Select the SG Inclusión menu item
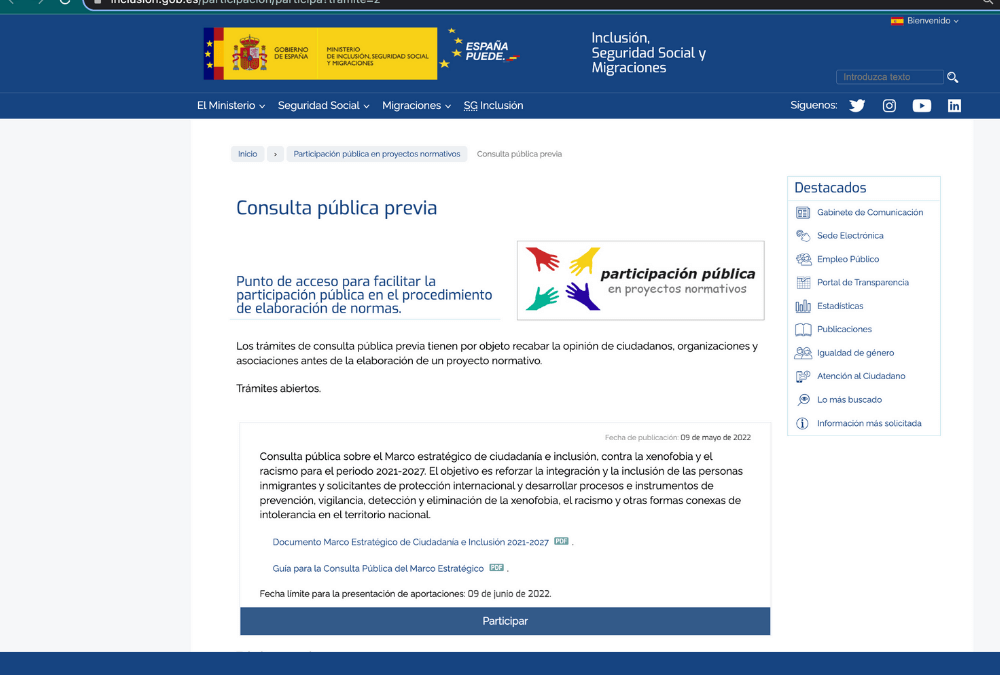Image resolution: width=1000 pixels, height=675 pixels. point(493,106)
